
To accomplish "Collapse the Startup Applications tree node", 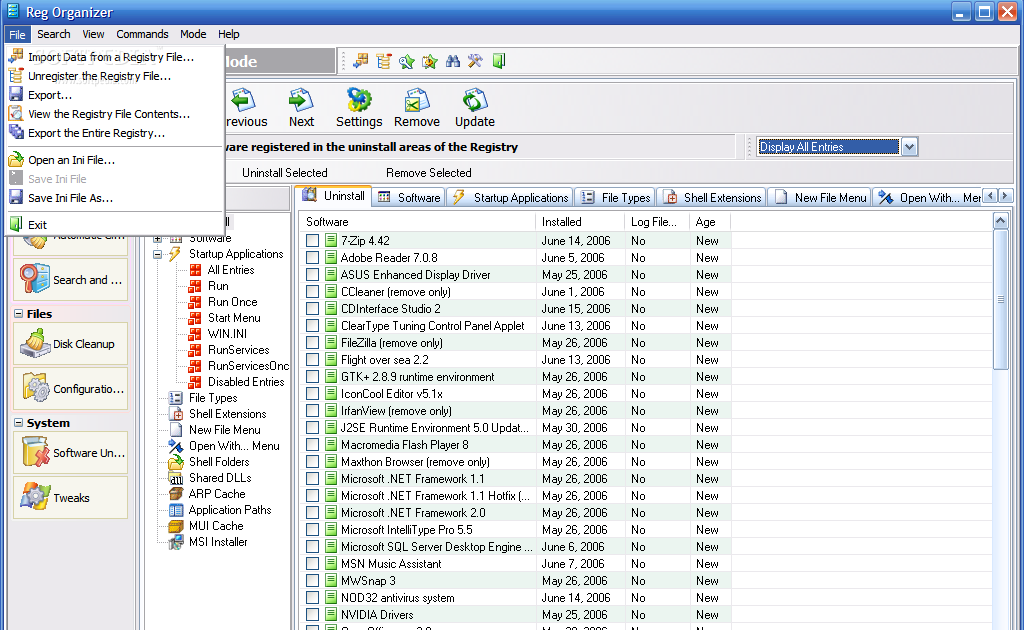I will click(157, 254).
